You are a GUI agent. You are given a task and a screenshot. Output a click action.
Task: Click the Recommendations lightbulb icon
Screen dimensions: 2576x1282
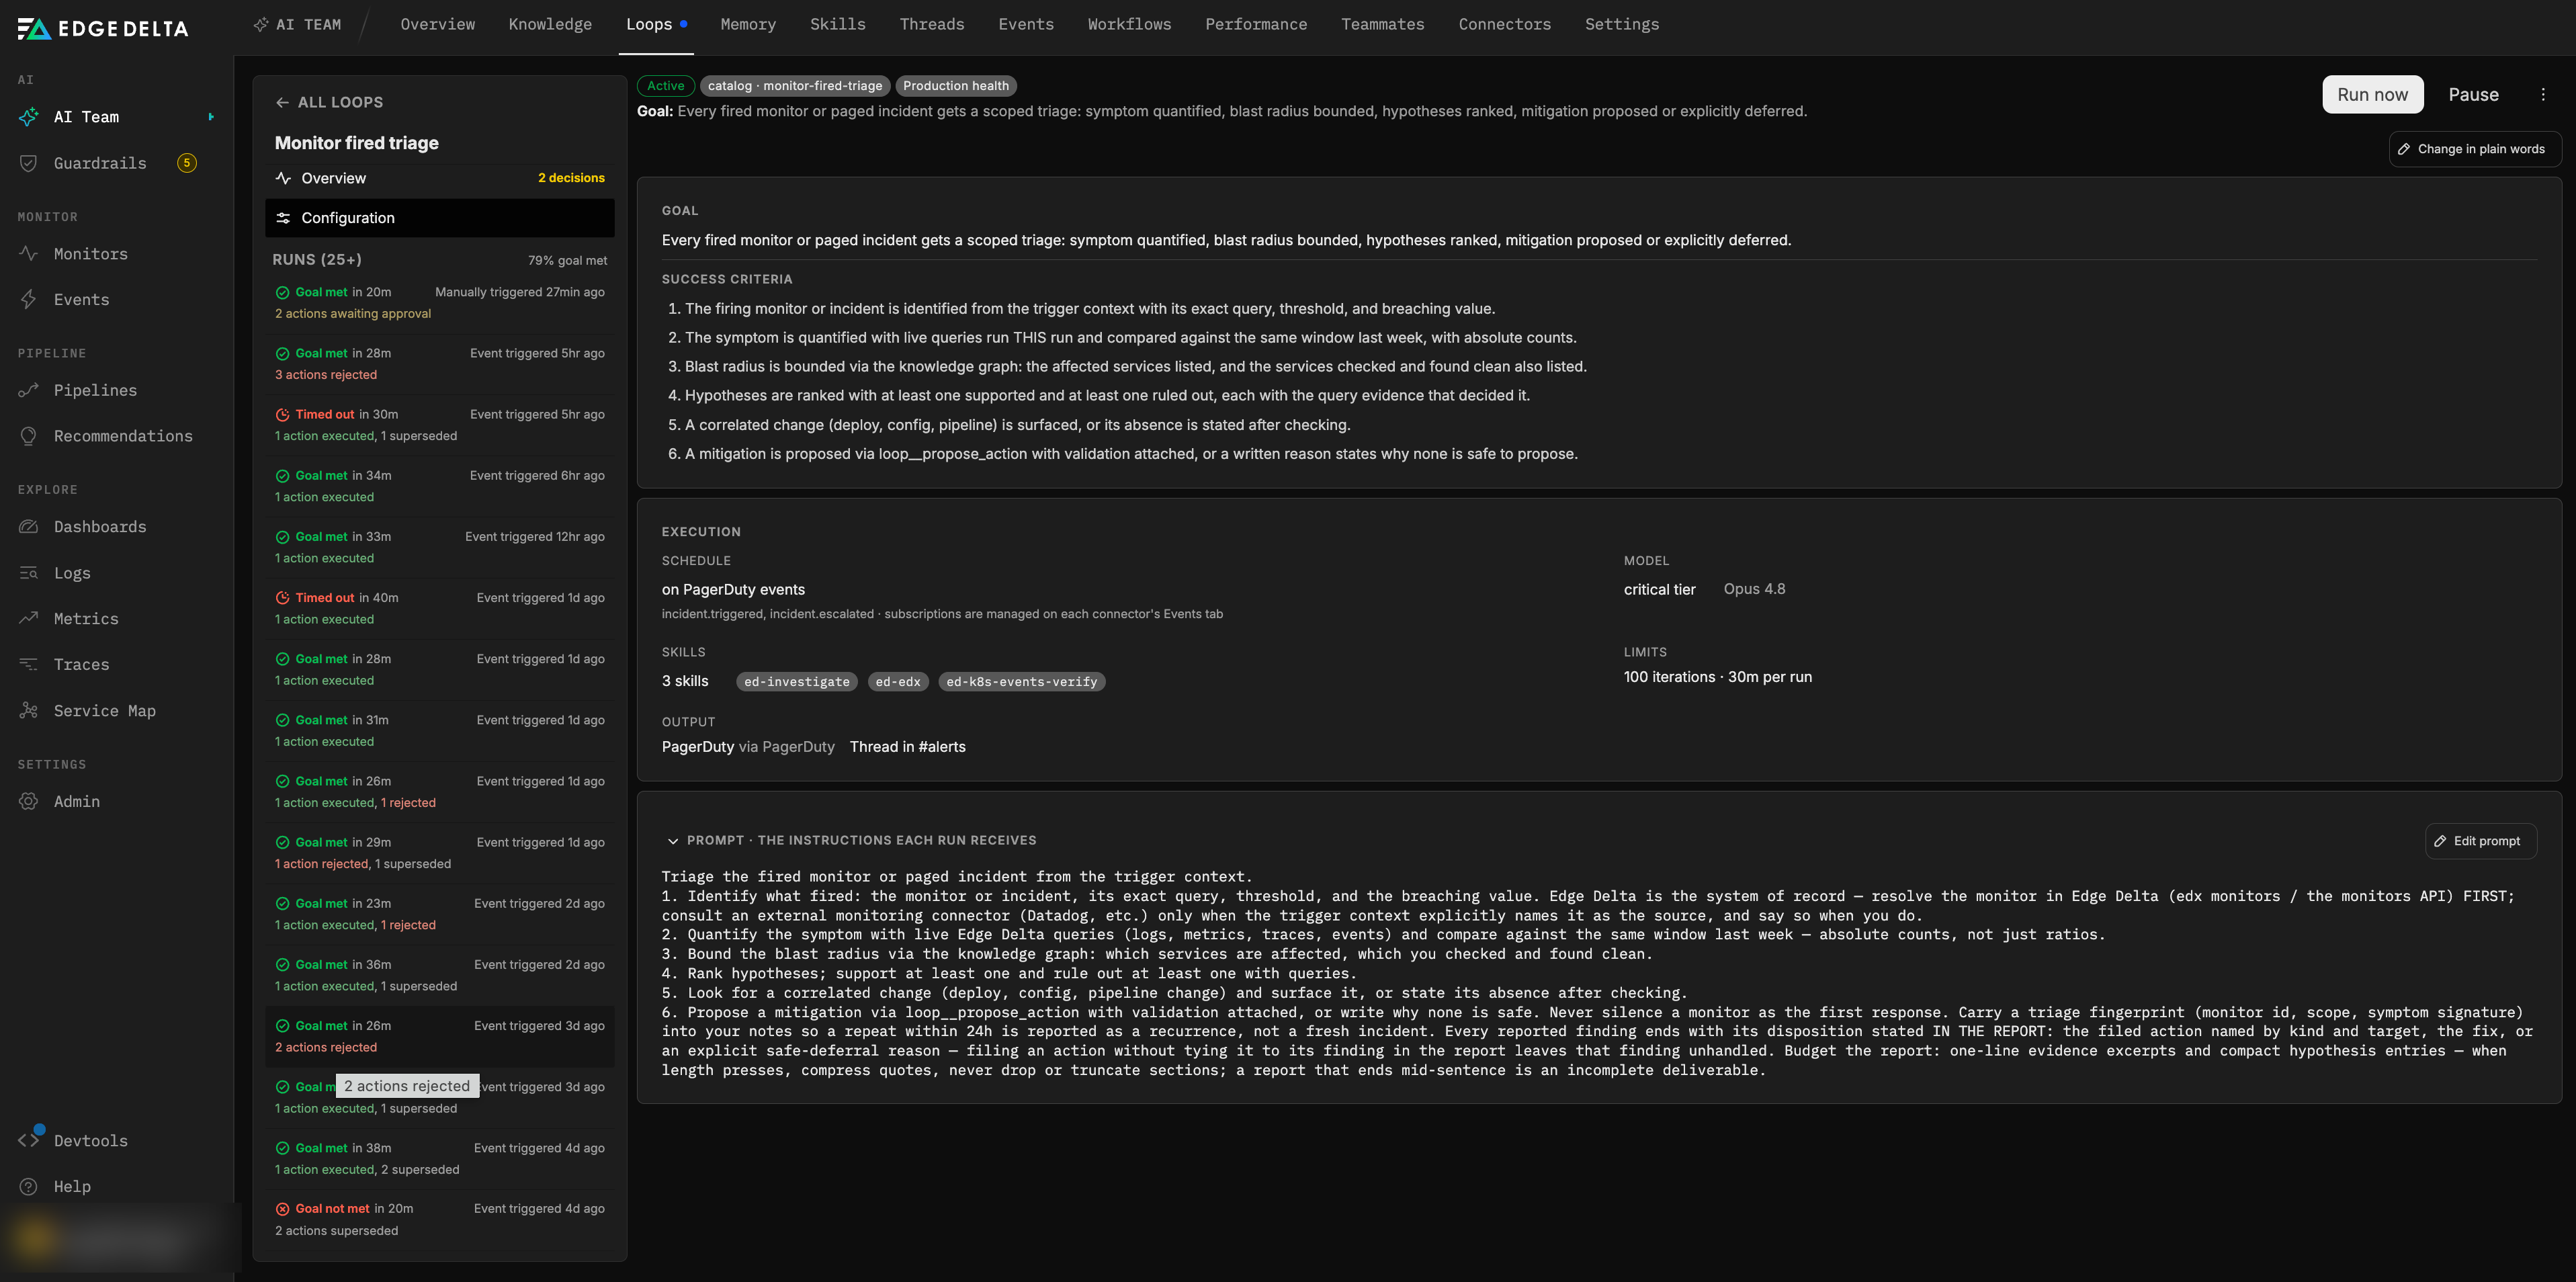click(29, 436)
